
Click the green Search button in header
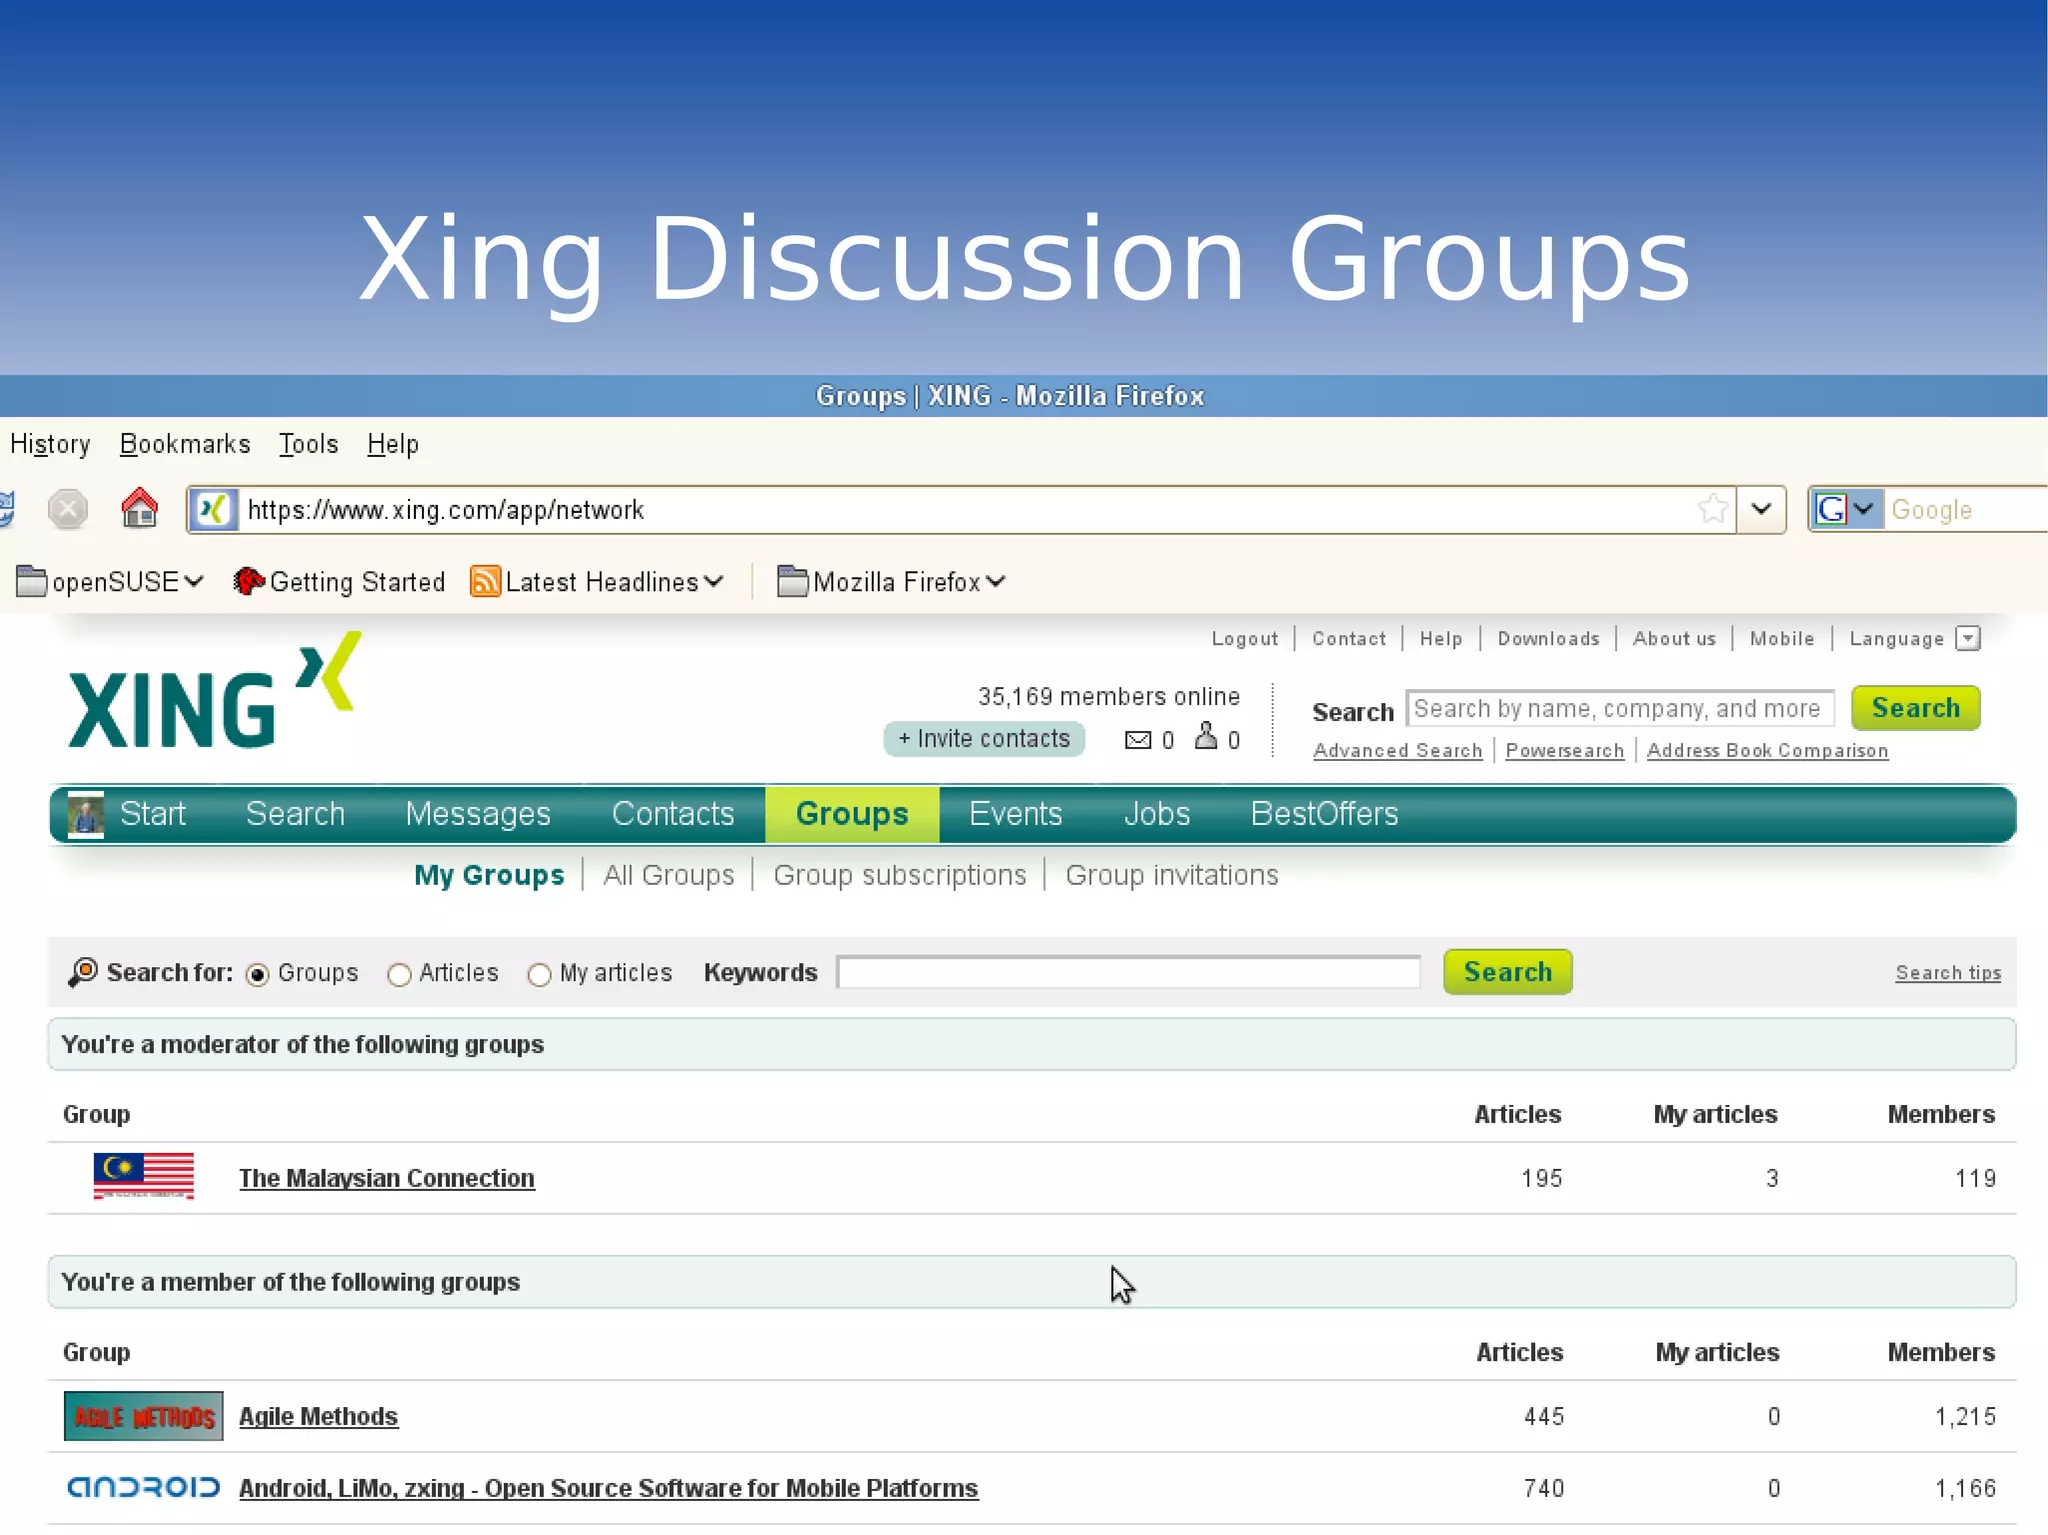1915,708
